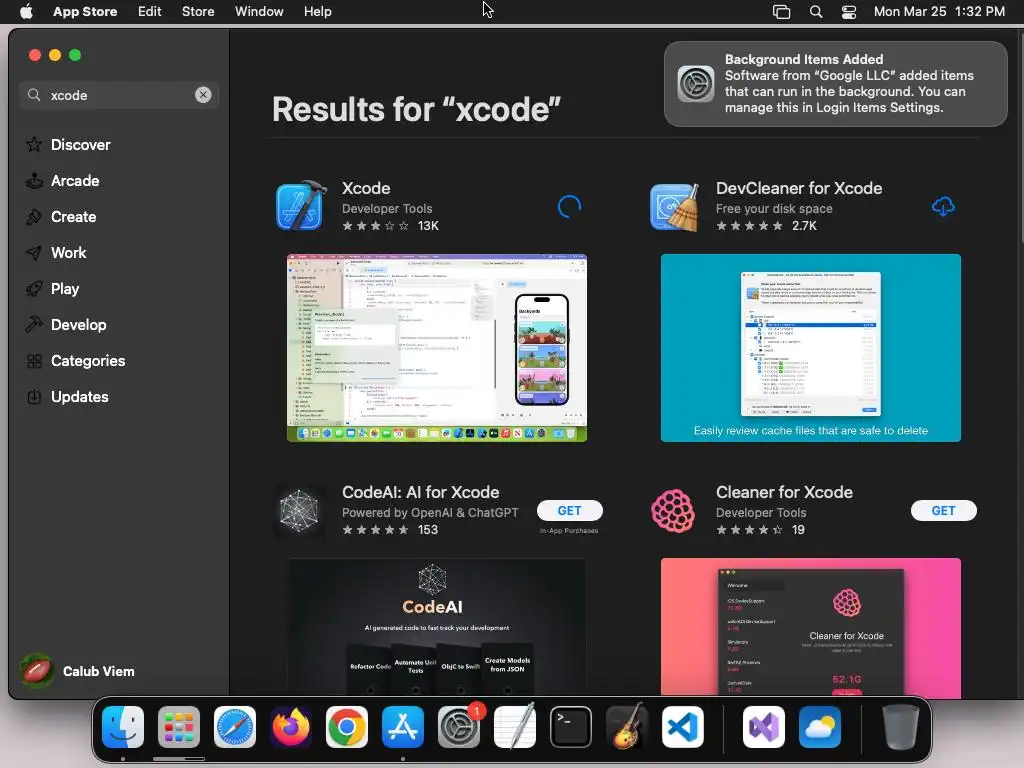Screen dimensions: 1024x768
Task: View the Xcode screenshot preview
Action: pyautogui.click(x=437, y=347)
